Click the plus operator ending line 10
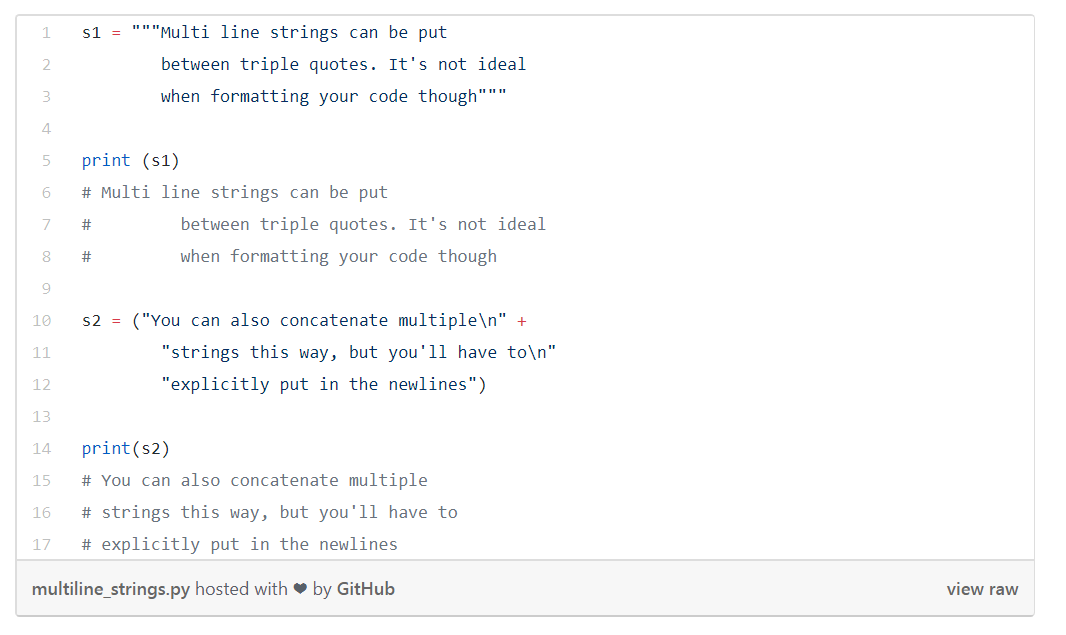1066x635 pixels. 522,320
